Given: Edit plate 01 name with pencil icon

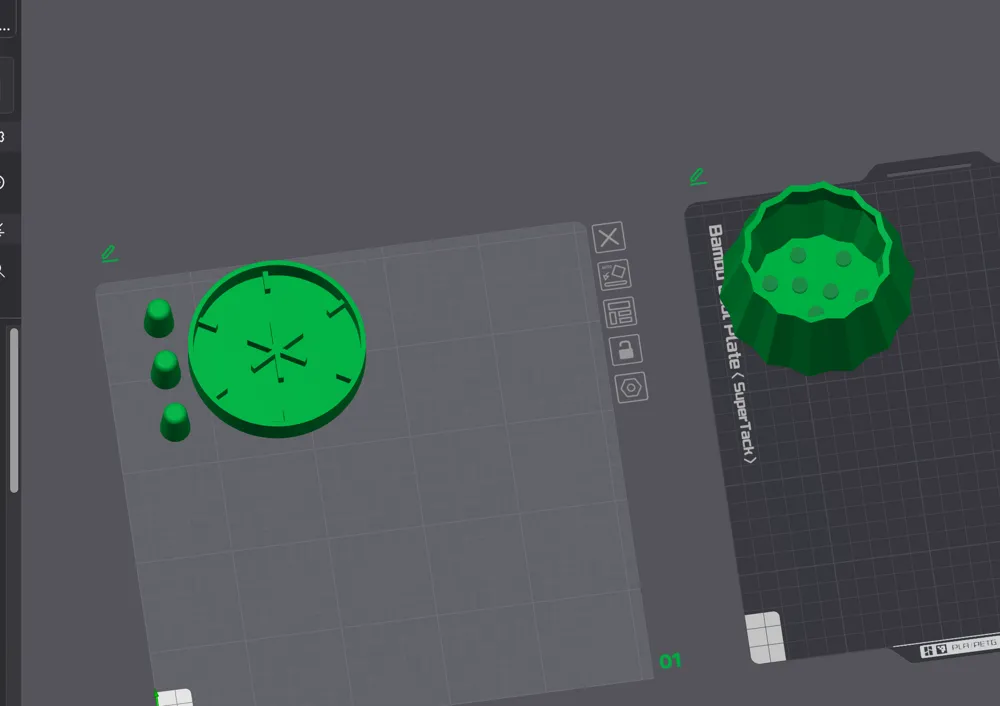Looking at the screenshot, I should click(x=110, y=254).
